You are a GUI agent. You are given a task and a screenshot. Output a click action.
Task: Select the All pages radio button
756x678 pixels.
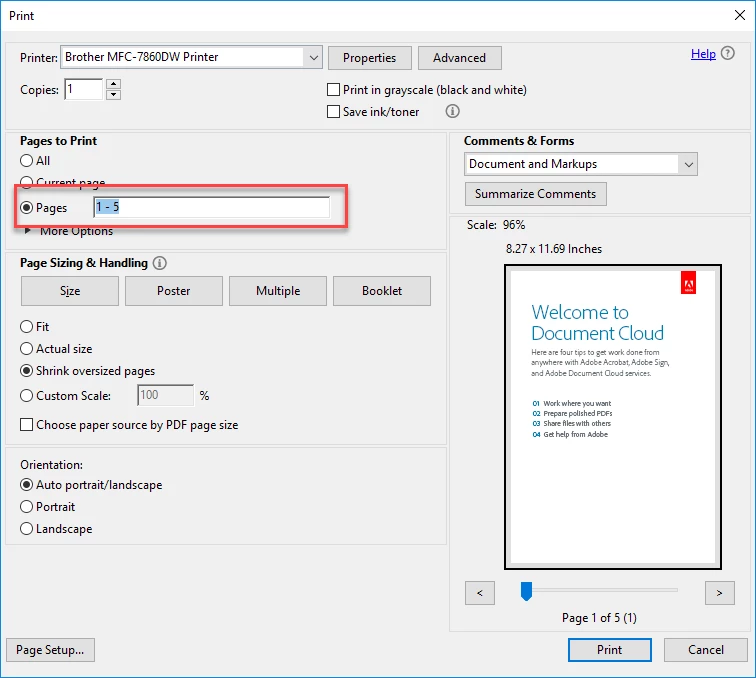point(27,161)
